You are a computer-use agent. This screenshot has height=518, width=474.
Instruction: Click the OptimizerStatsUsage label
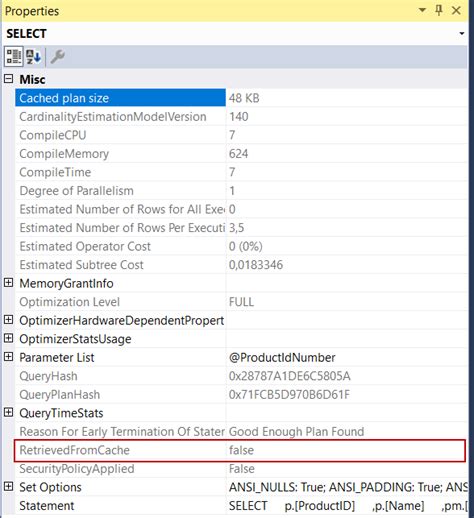pyautogui.click(x=75, y=339)
